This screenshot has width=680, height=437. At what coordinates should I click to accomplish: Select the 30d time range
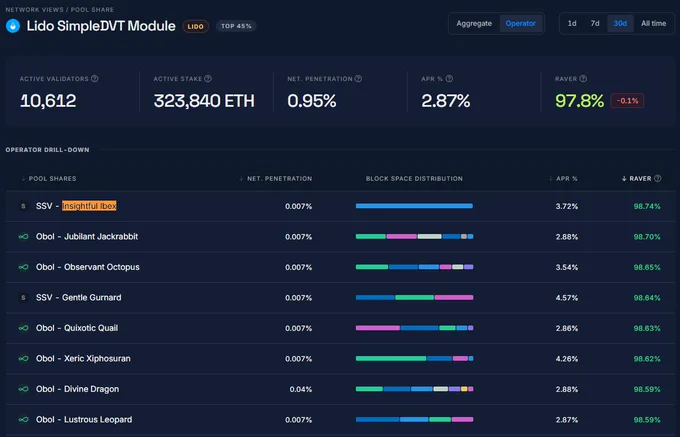tap(620, 23)
